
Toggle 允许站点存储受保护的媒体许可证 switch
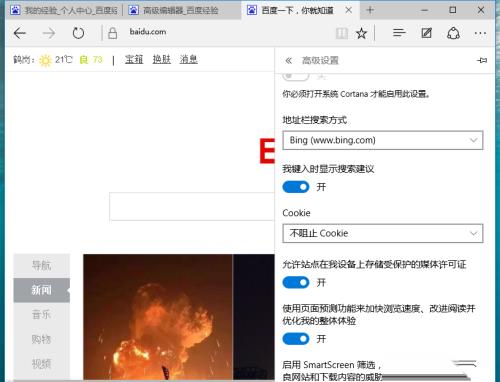[296, 283]
